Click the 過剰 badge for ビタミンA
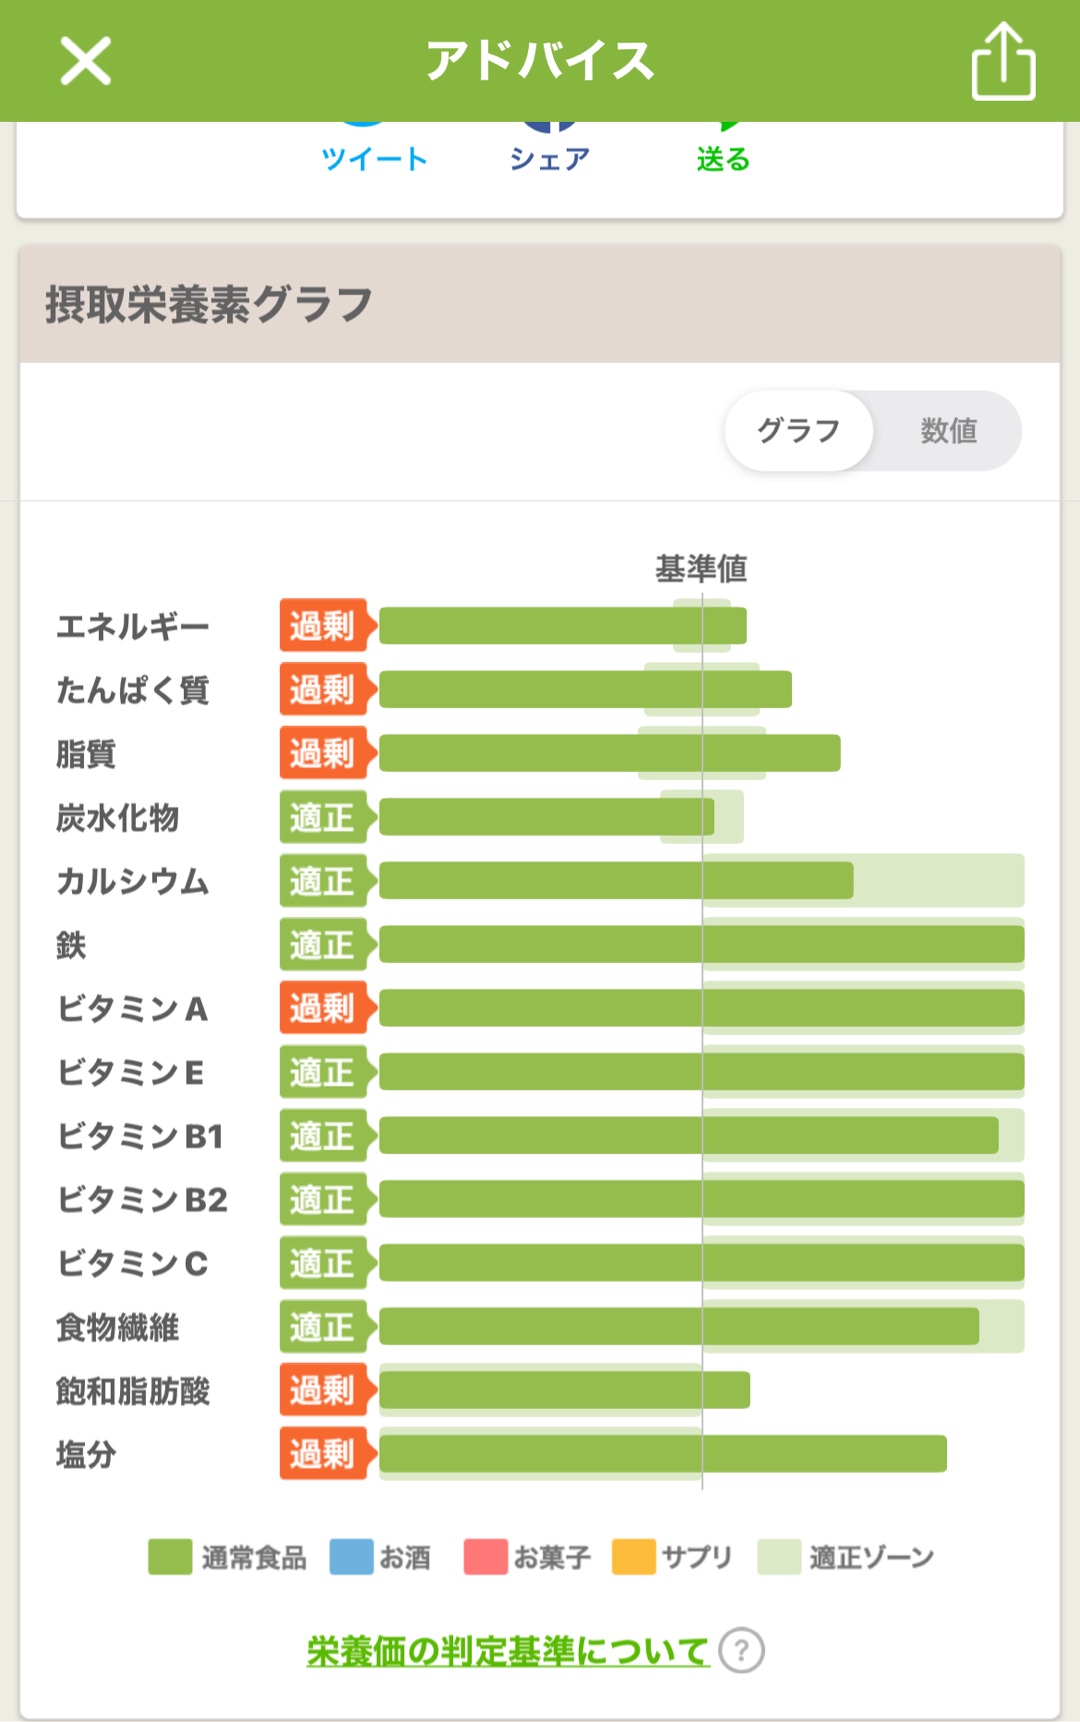Viewport: 1080px width, 1722px height. pos(323,1008)
